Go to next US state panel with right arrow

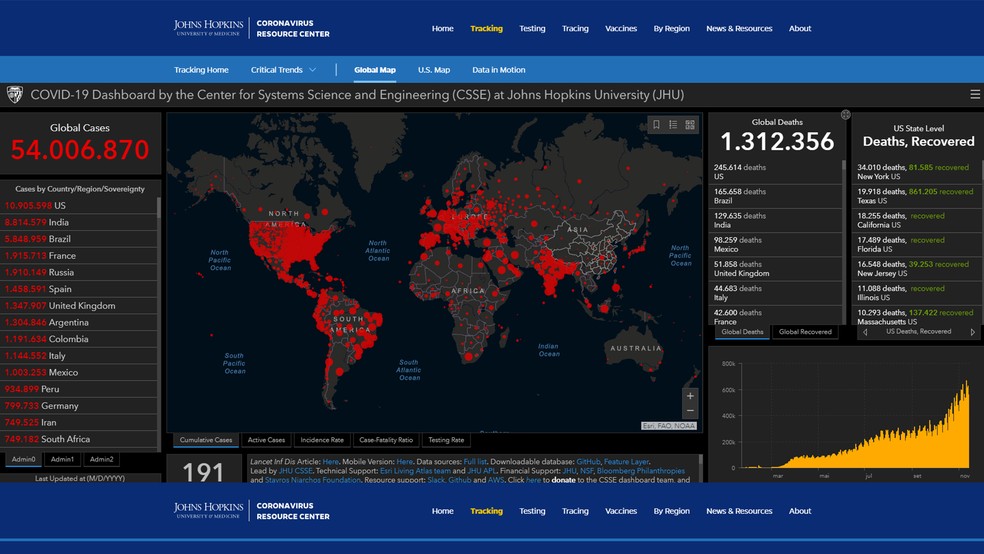pos(972,332)
